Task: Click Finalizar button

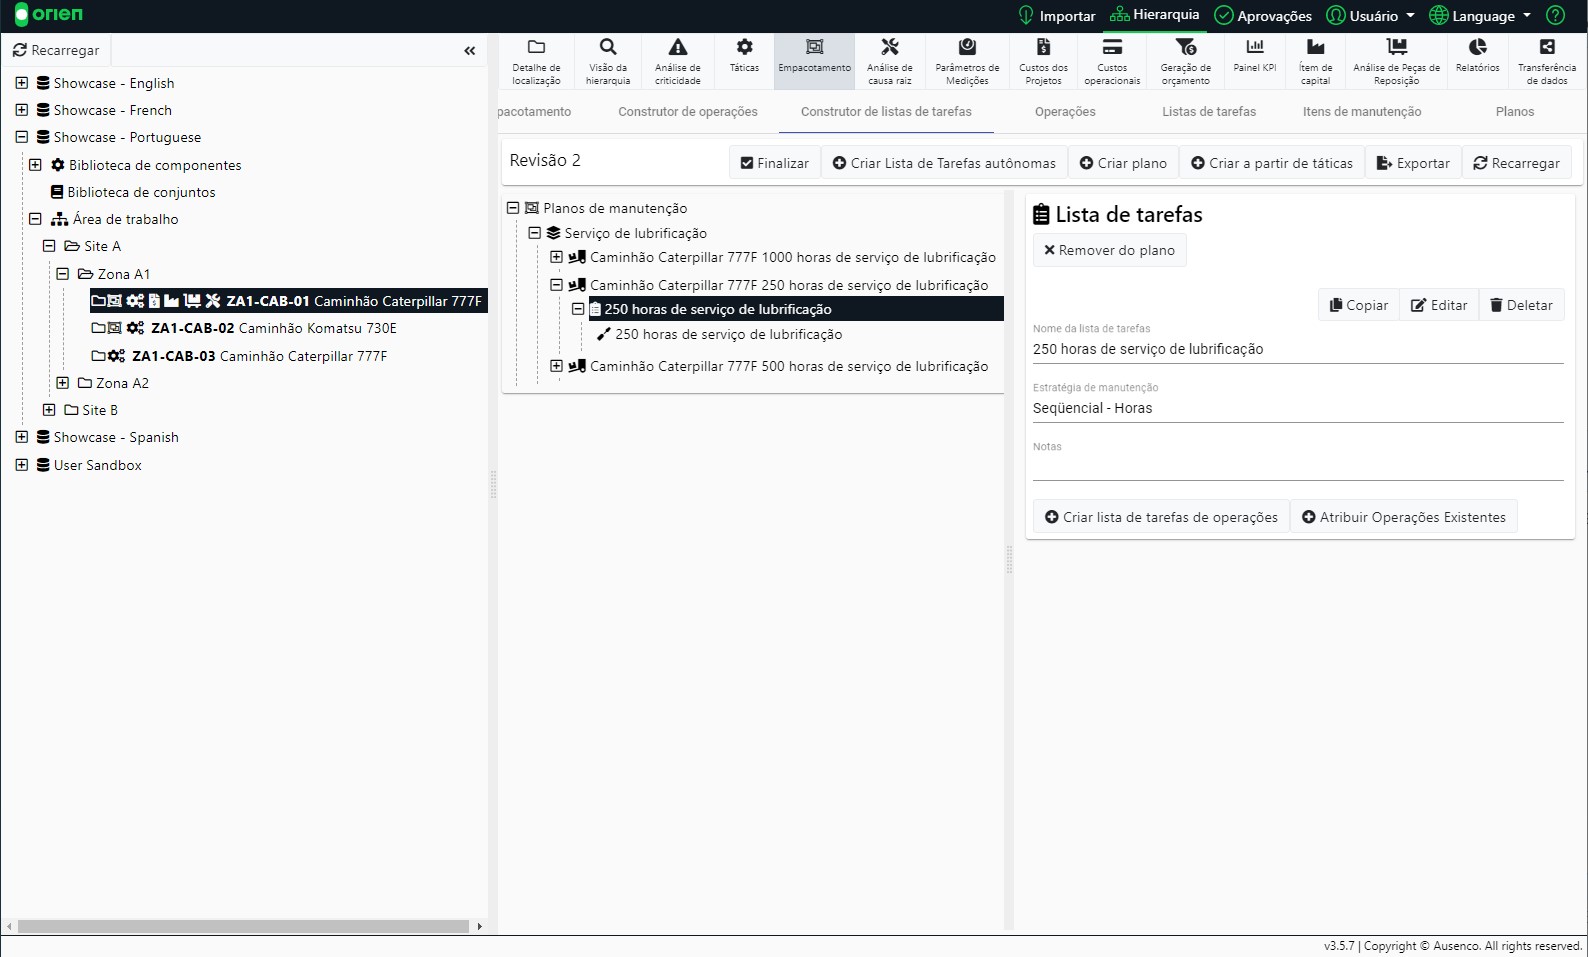Action: [x=775, y=163]
